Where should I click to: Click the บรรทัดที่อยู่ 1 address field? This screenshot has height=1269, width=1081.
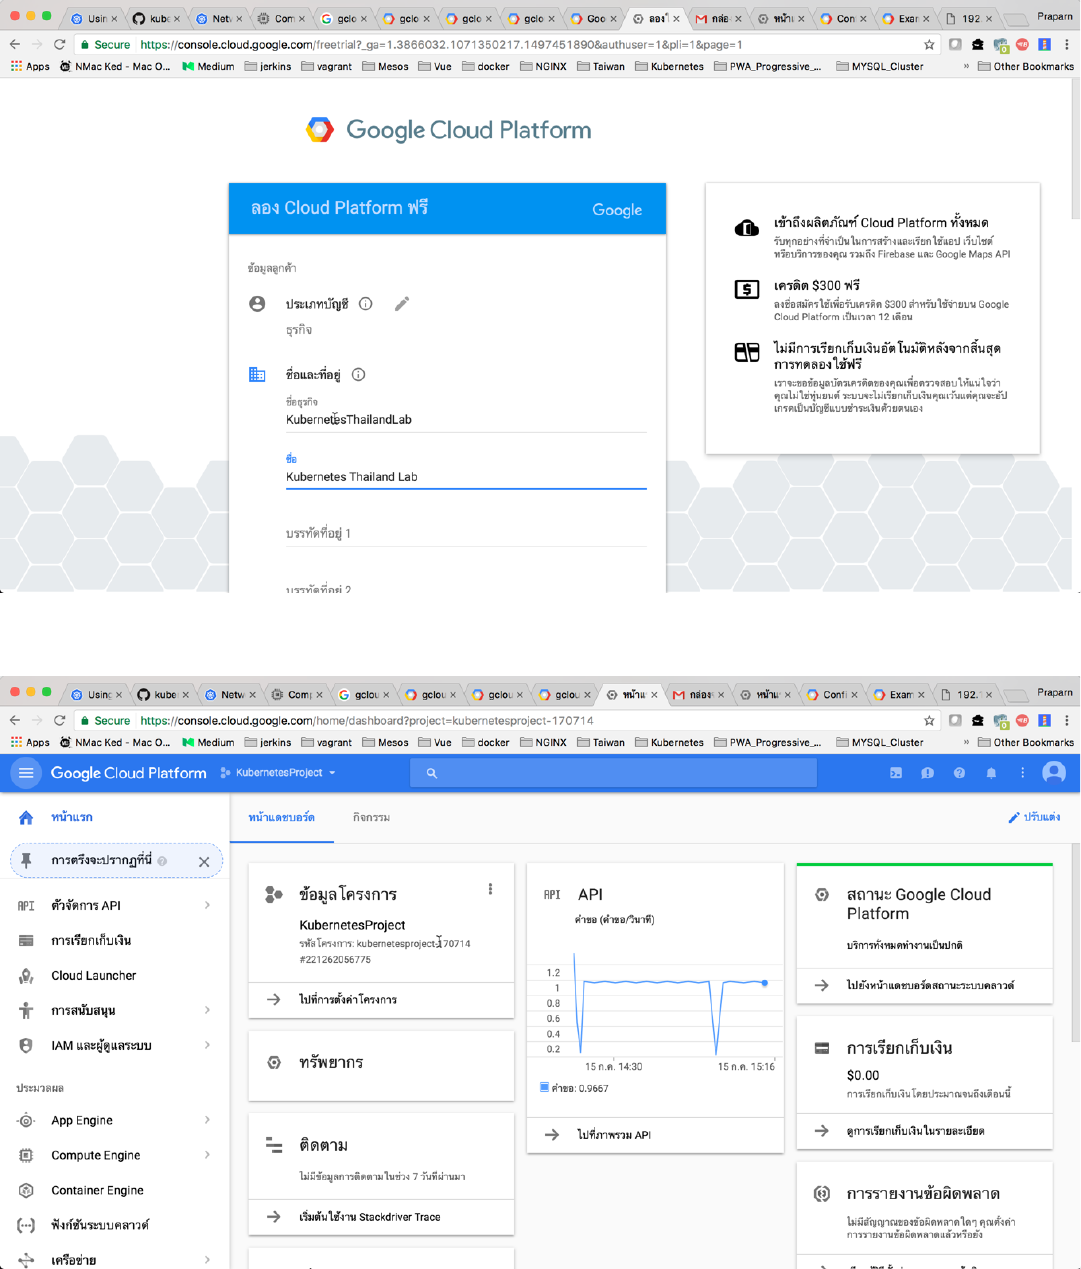[466, 534]
